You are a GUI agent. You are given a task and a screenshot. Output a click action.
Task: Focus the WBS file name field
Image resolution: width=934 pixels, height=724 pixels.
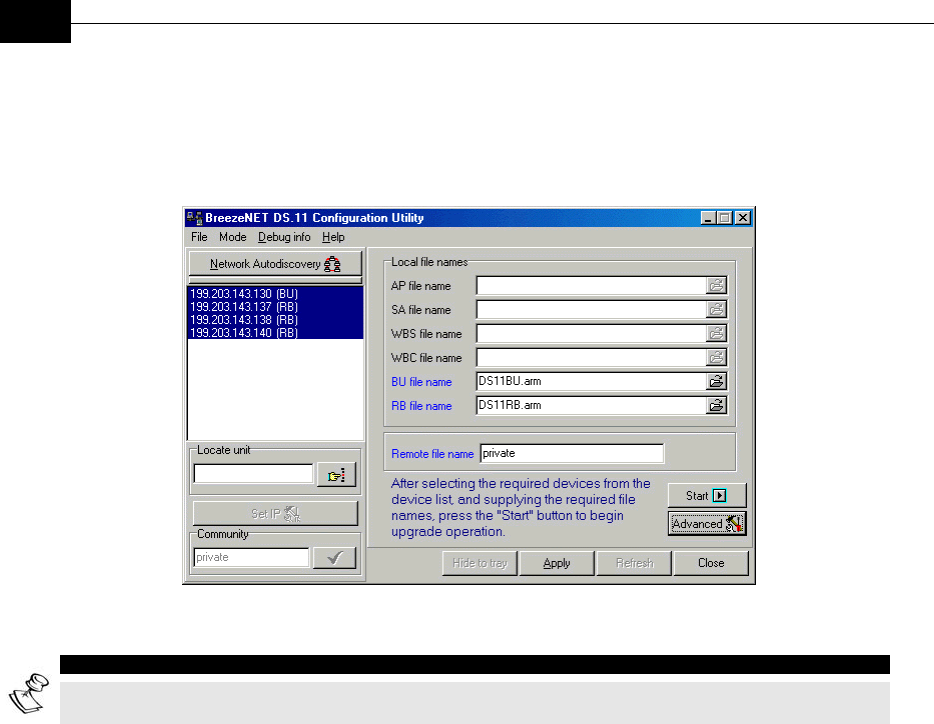pos(591,333)
